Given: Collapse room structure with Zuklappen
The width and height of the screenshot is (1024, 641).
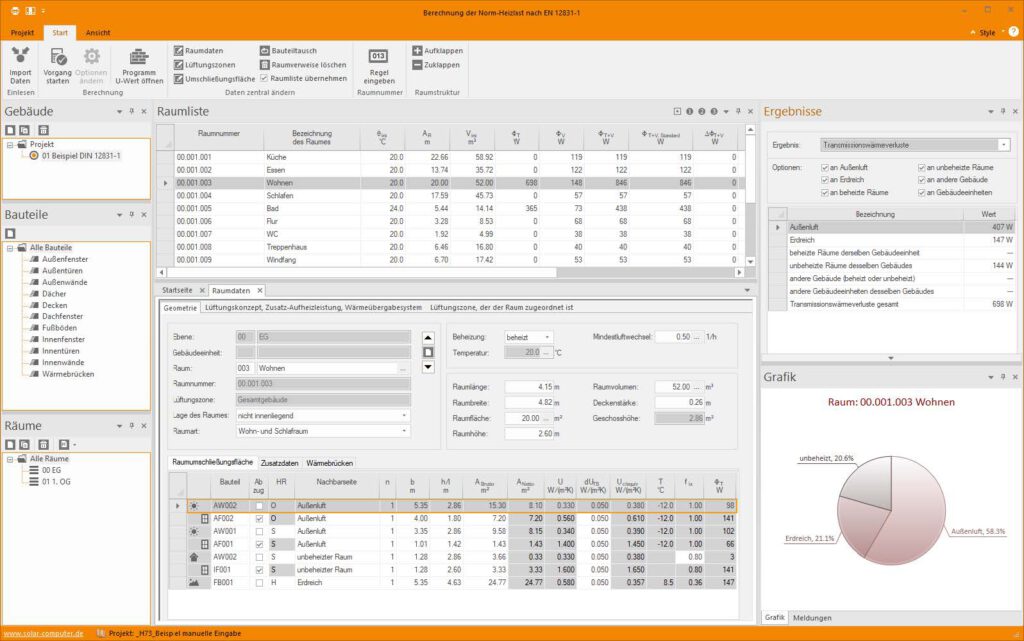Looking at the screenshot, I should coord(436,65).
